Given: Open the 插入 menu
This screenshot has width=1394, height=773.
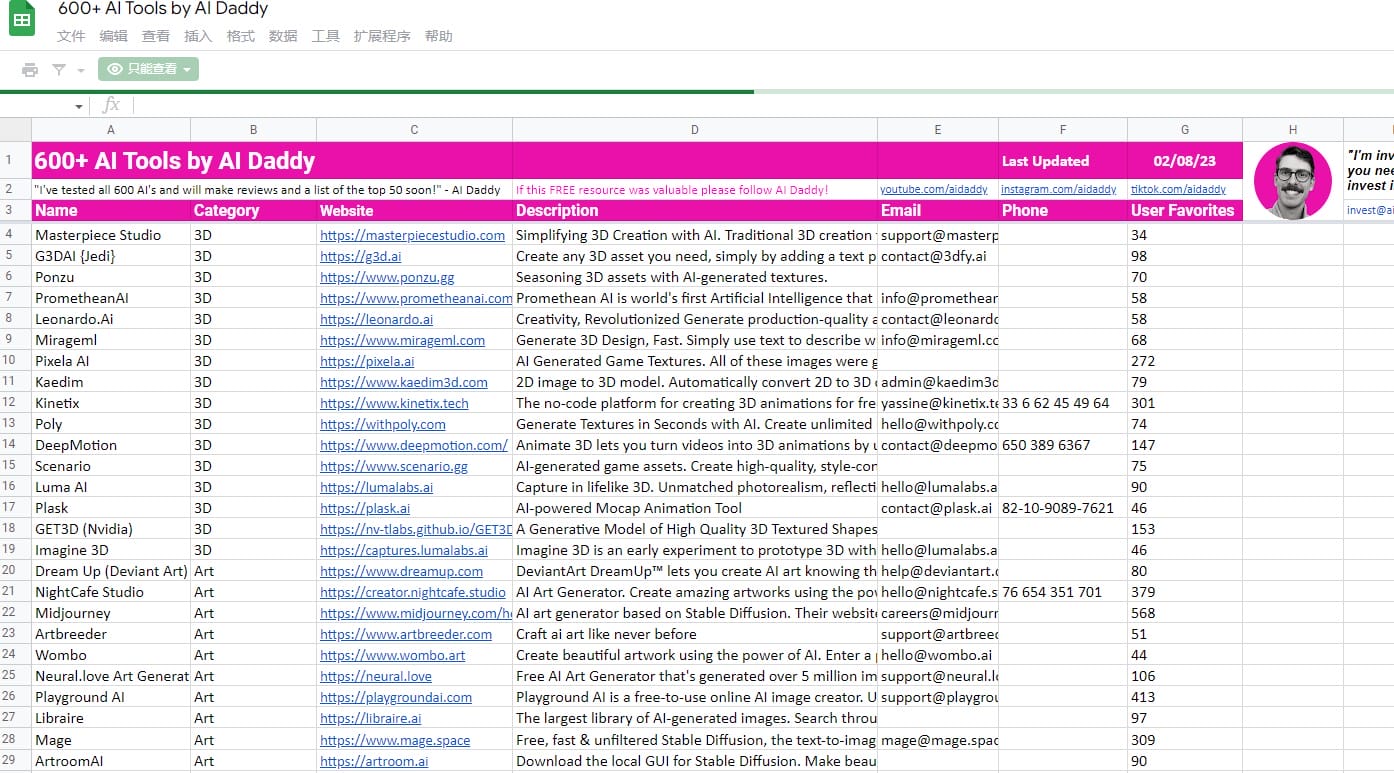Looking at the screenshot, I should pos(198,36).
